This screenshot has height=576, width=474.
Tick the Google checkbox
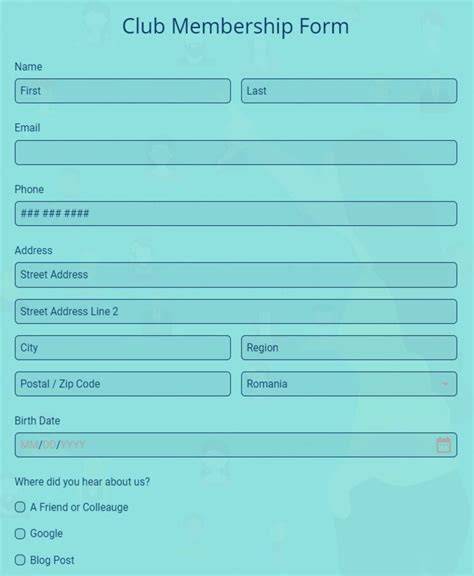coord(20,533)
